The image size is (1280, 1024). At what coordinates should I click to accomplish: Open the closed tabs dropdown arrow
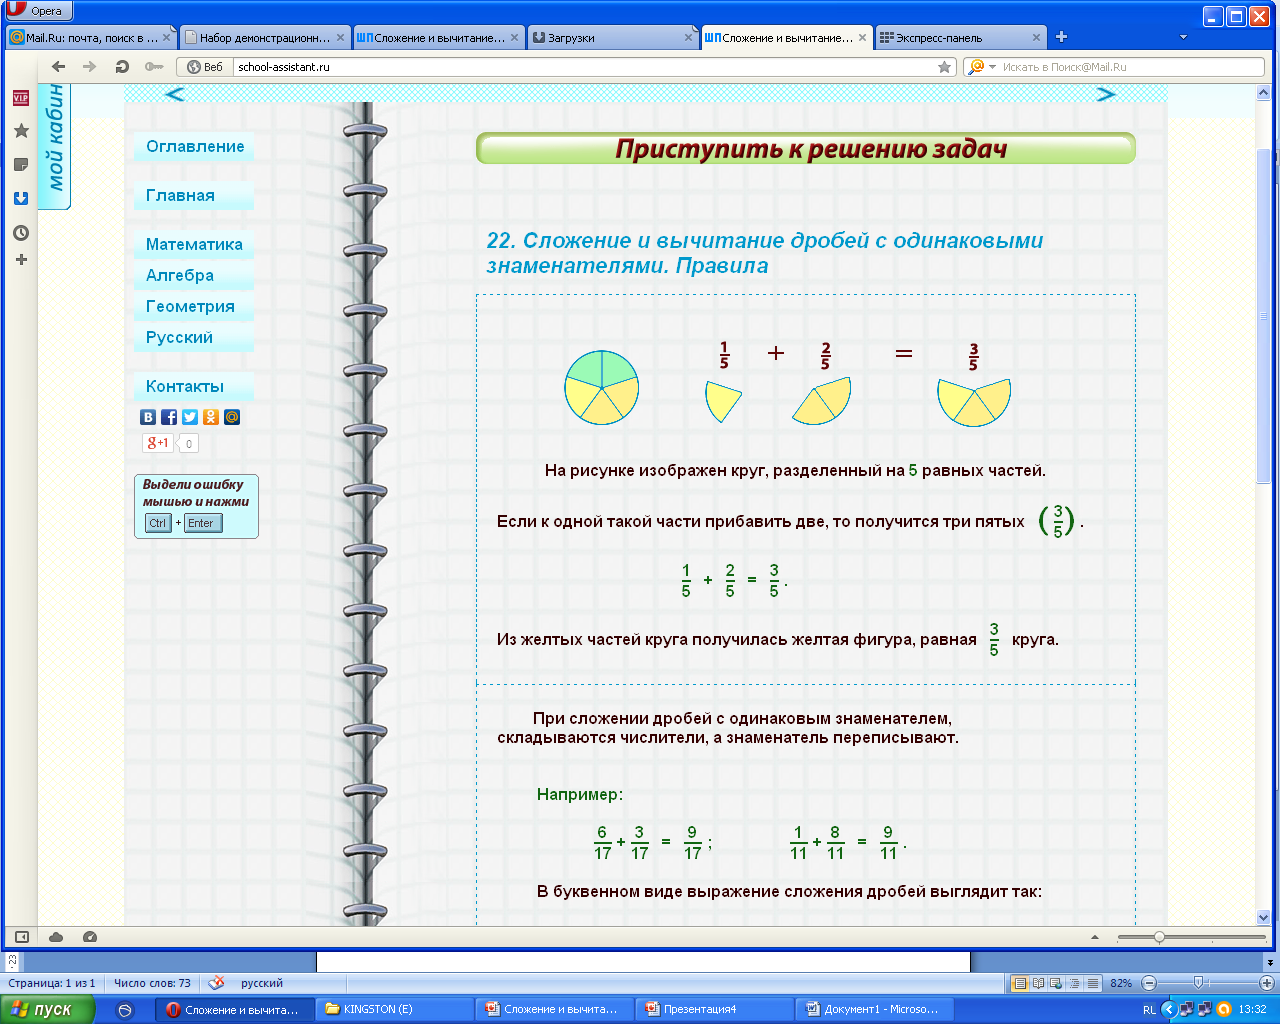tap(1183, 38)
